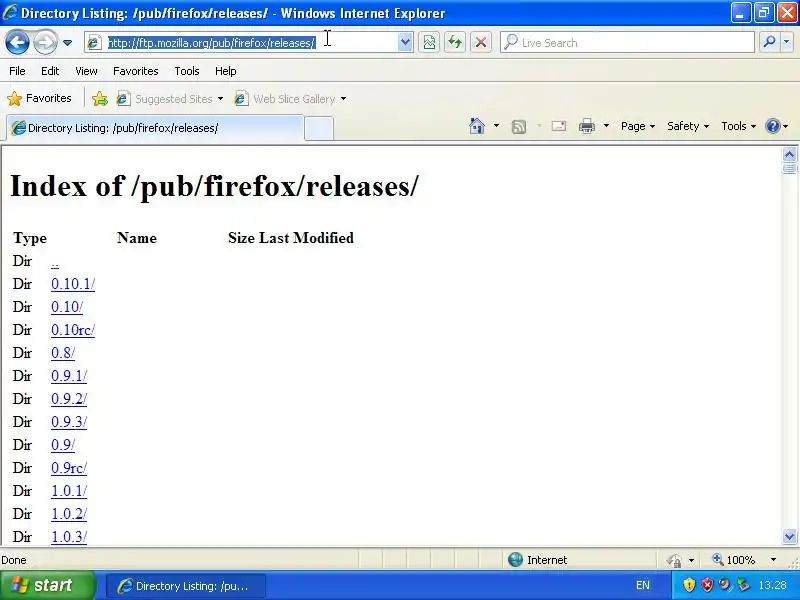Click the Refresh page icon

pos(455,43)
